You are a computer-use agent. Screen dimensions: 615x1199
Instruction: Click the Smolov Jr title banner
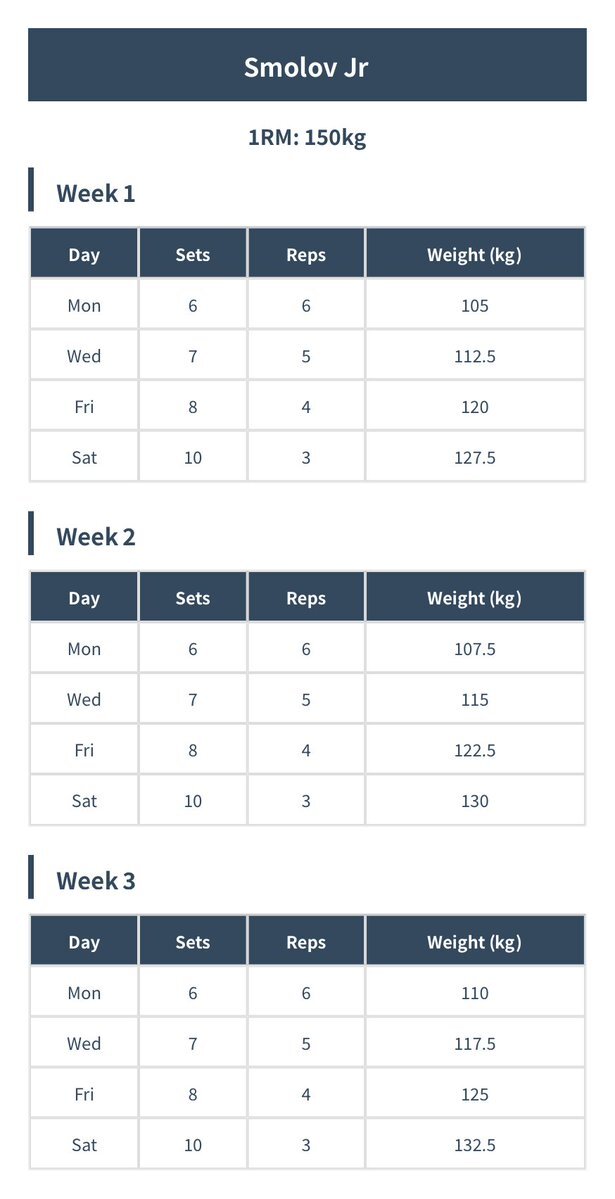308,65
